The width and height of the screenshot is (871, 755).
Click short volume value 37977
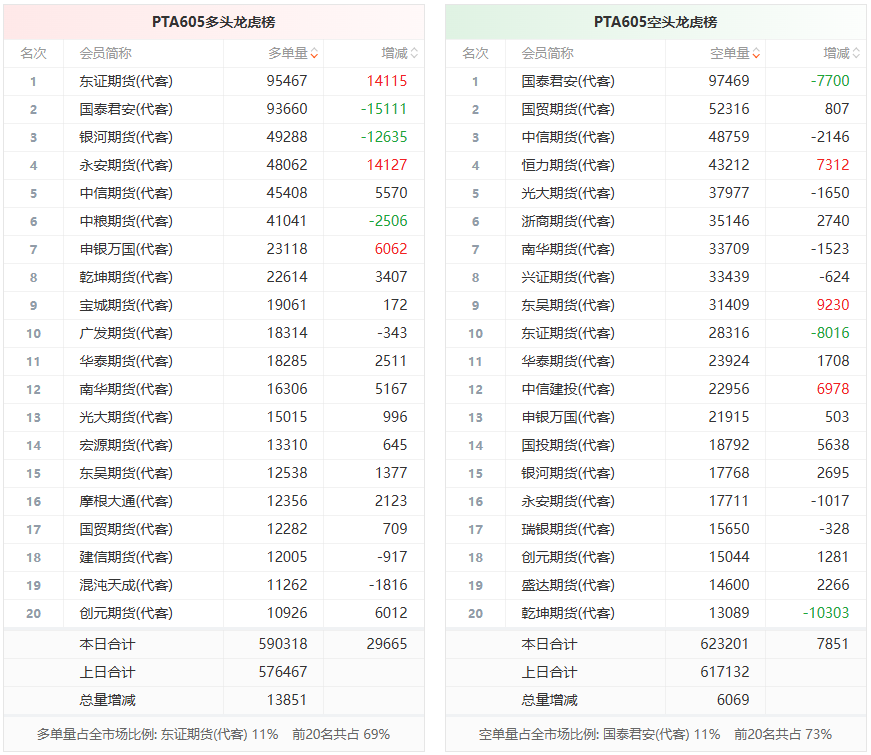pos(729,193)
